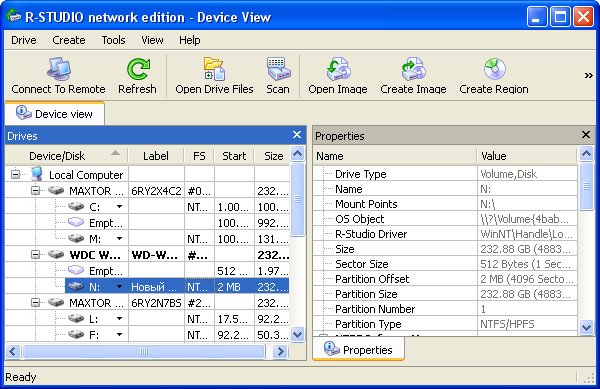Select the F: volume icon

[x=76, y=335]
